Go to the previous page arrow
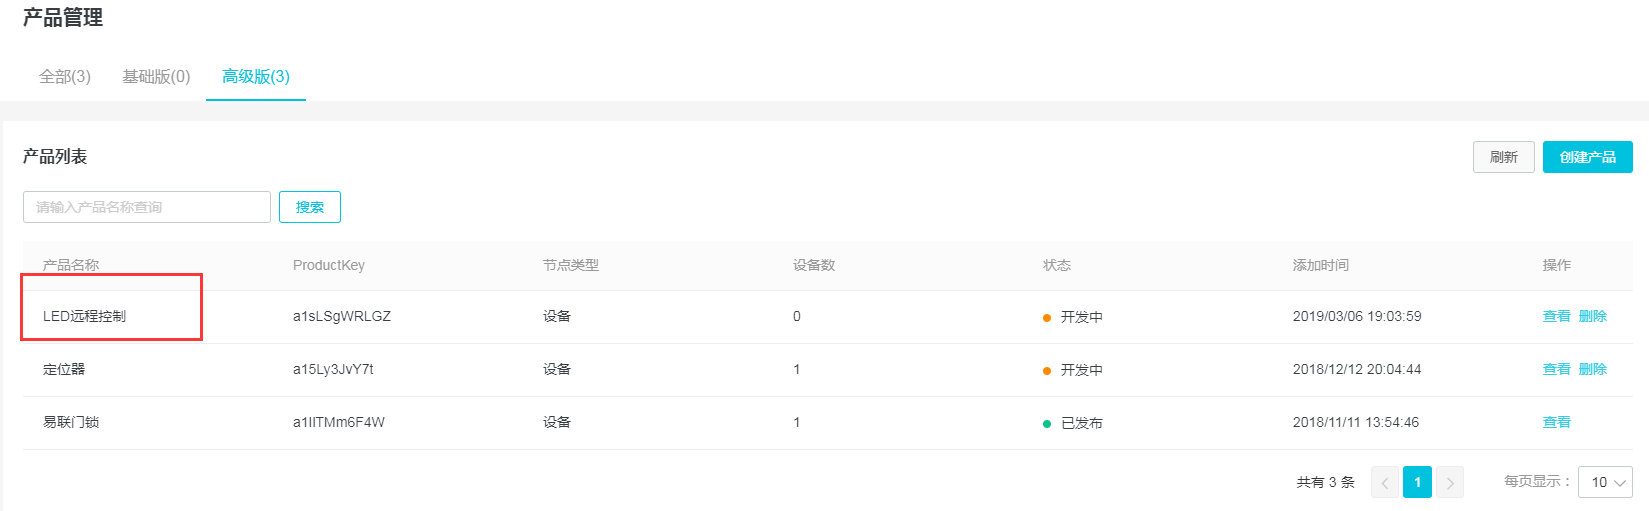The width and height of the screenshot is (1649, 511). [x=1385, y=482]
